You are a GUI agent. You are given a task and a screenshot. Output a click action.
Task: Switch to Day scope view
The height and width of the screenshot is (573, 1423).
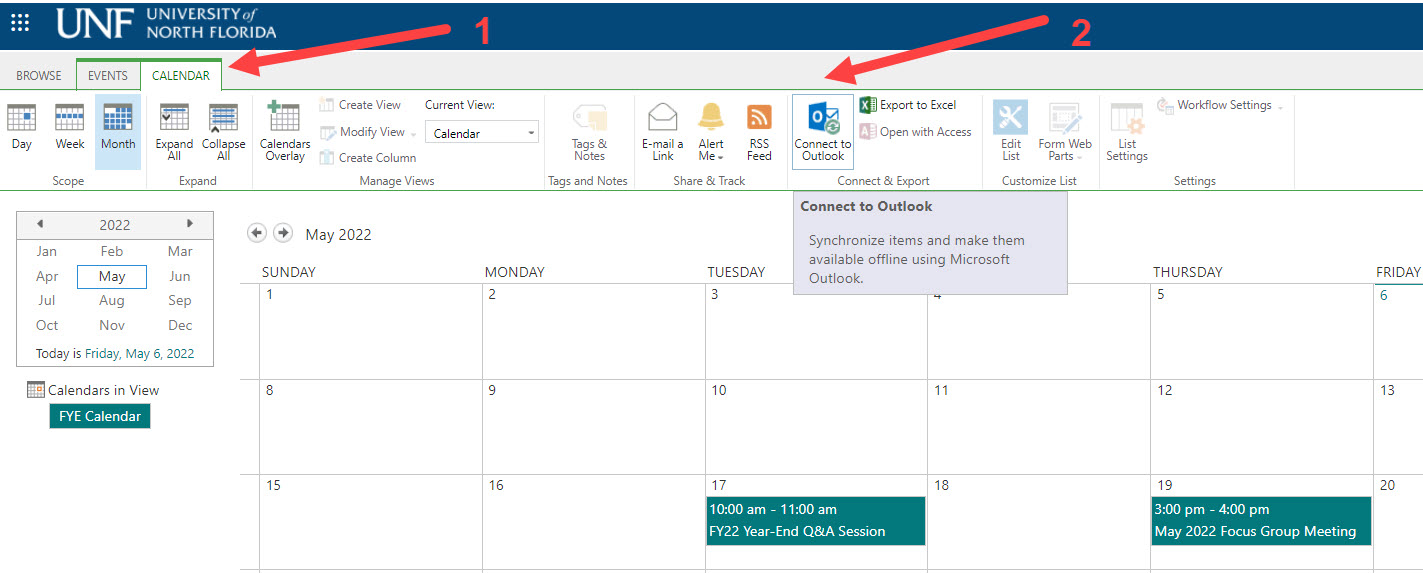point(22,127)
